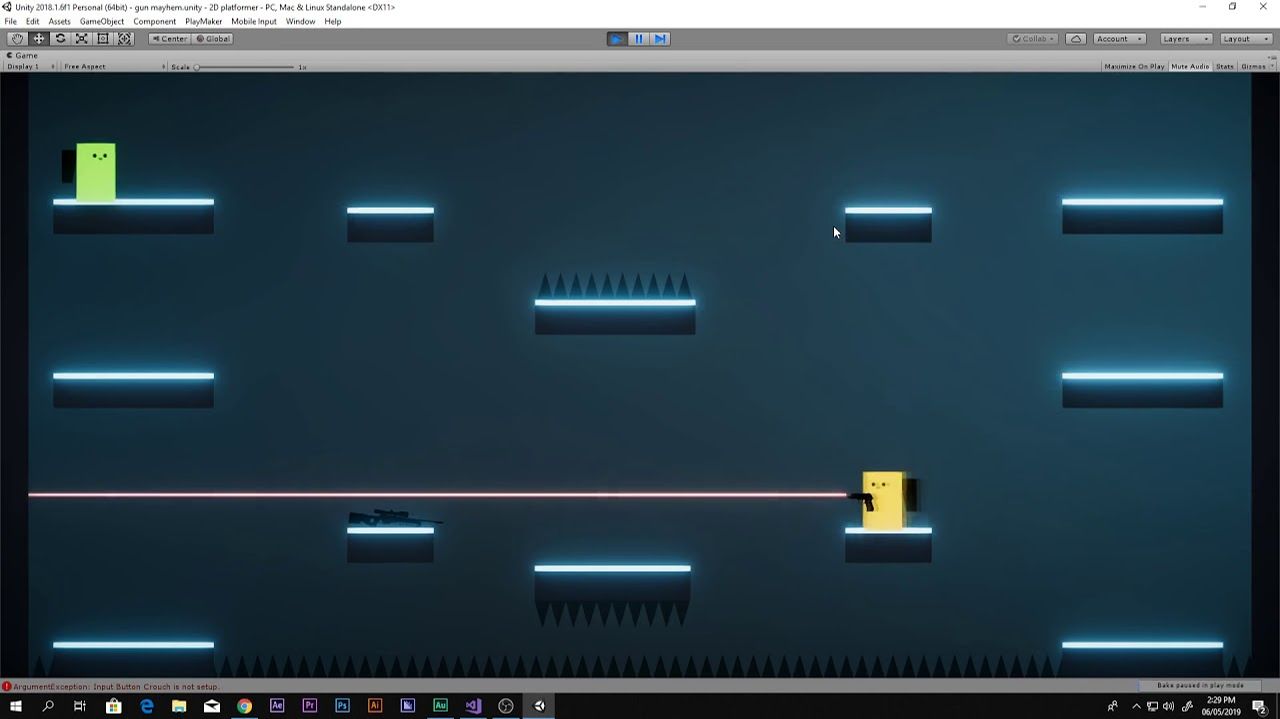Open the Windows notification center
This screenshot has height=719, width=1280.
(1260, 707)
